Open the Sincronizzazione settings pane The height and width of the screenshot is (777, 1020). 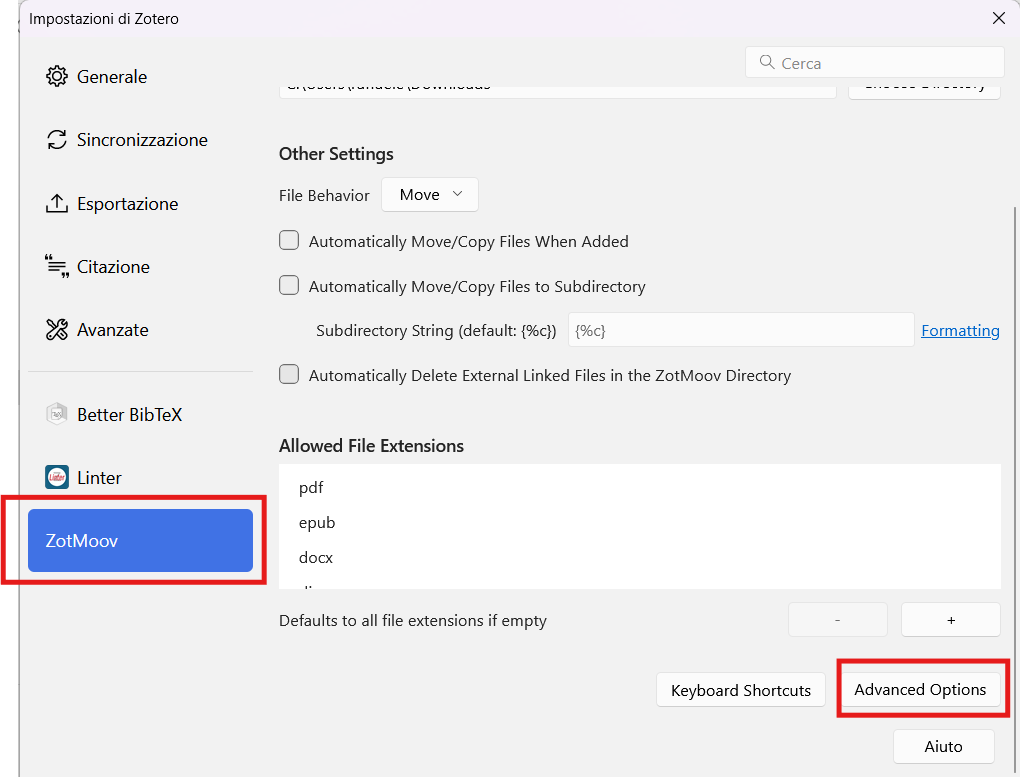pos(140,140)
